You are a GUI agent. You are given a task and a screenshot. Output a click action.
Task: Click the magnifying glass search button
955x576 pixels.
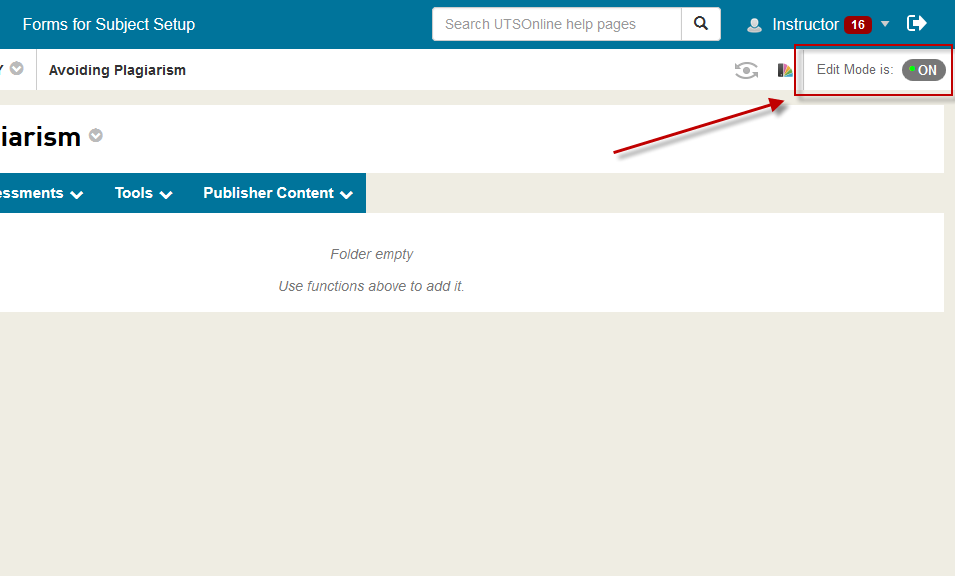[701, 24]
